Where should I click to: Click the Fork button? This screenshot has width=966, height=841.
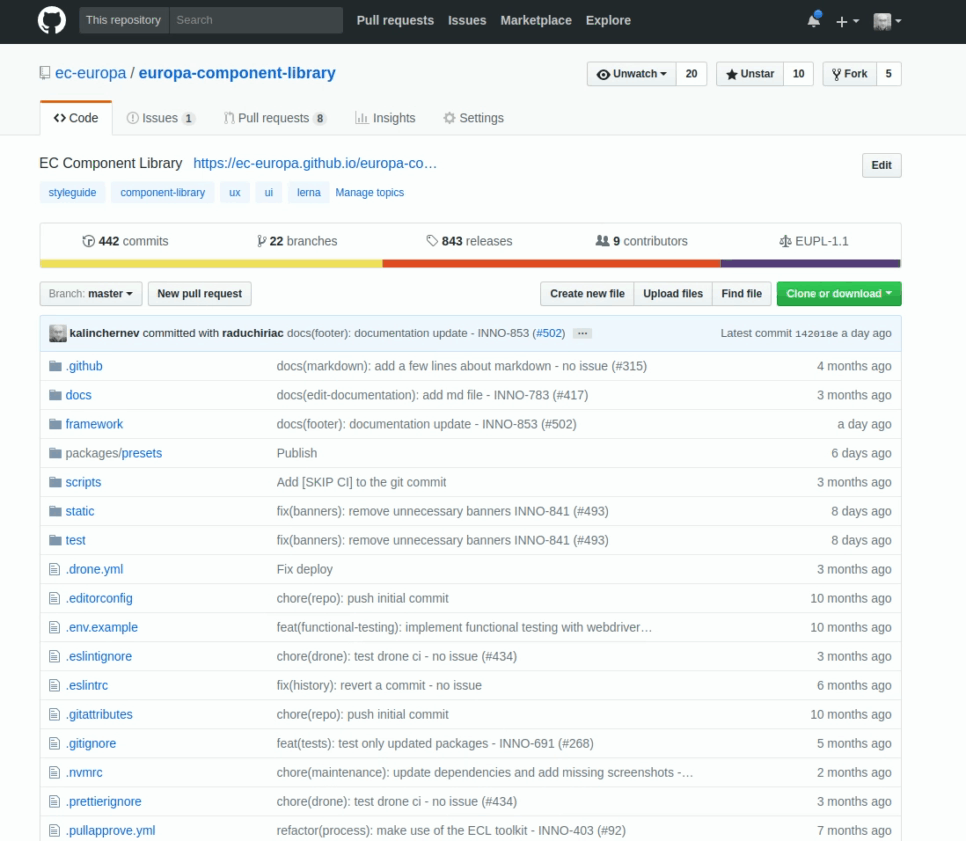[x=850, y=74]
